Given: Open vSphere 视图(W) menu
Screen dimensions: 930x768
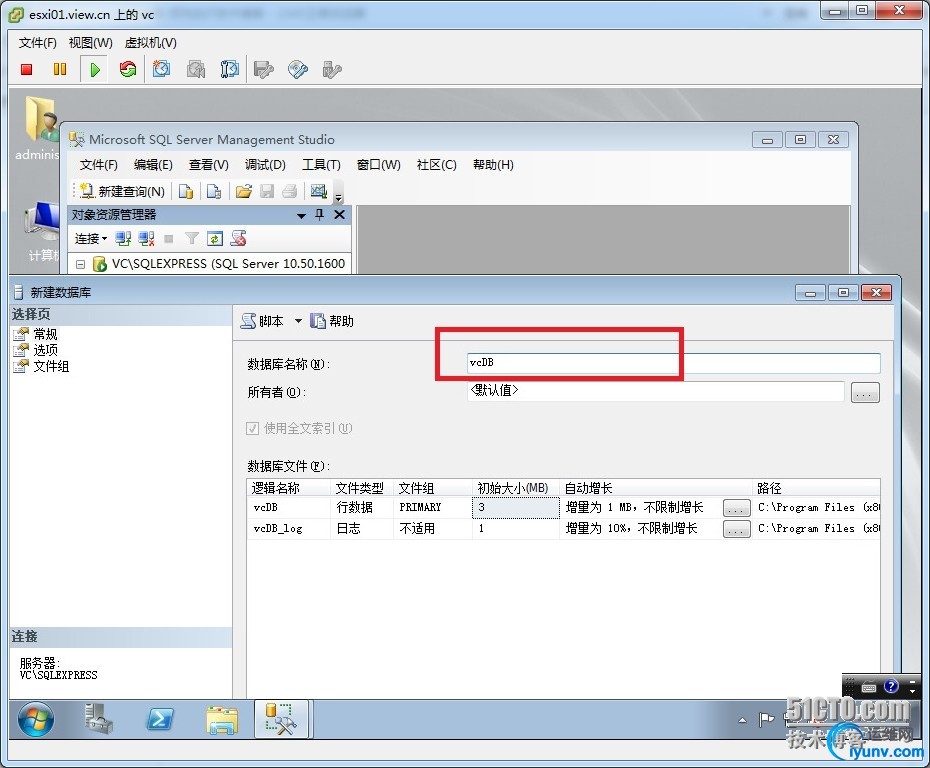Looking at the screenshot, I should click(90, 43).
